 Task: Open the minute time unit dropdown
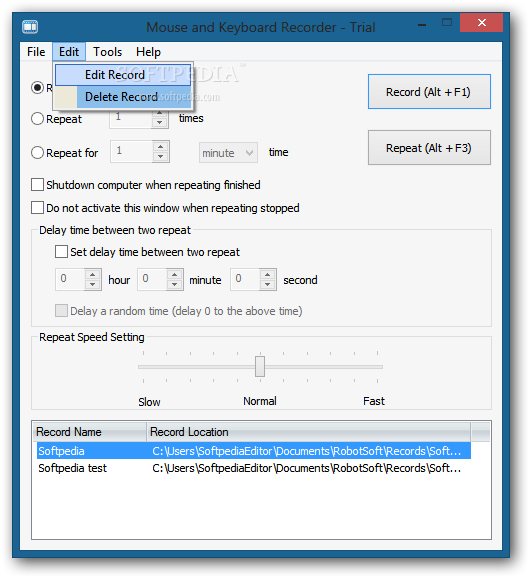click(x=229, y=153)
